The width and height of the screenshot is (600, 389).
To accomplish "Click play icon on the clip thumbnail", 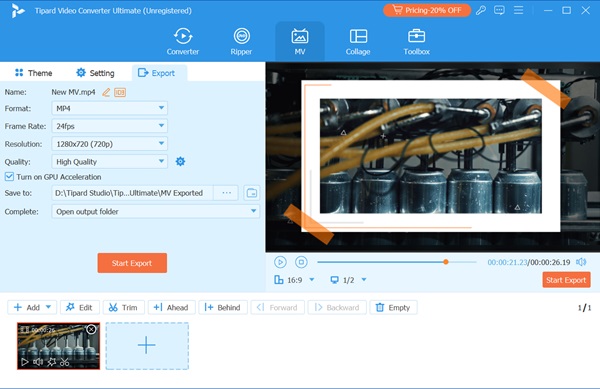I will [25, 362].
